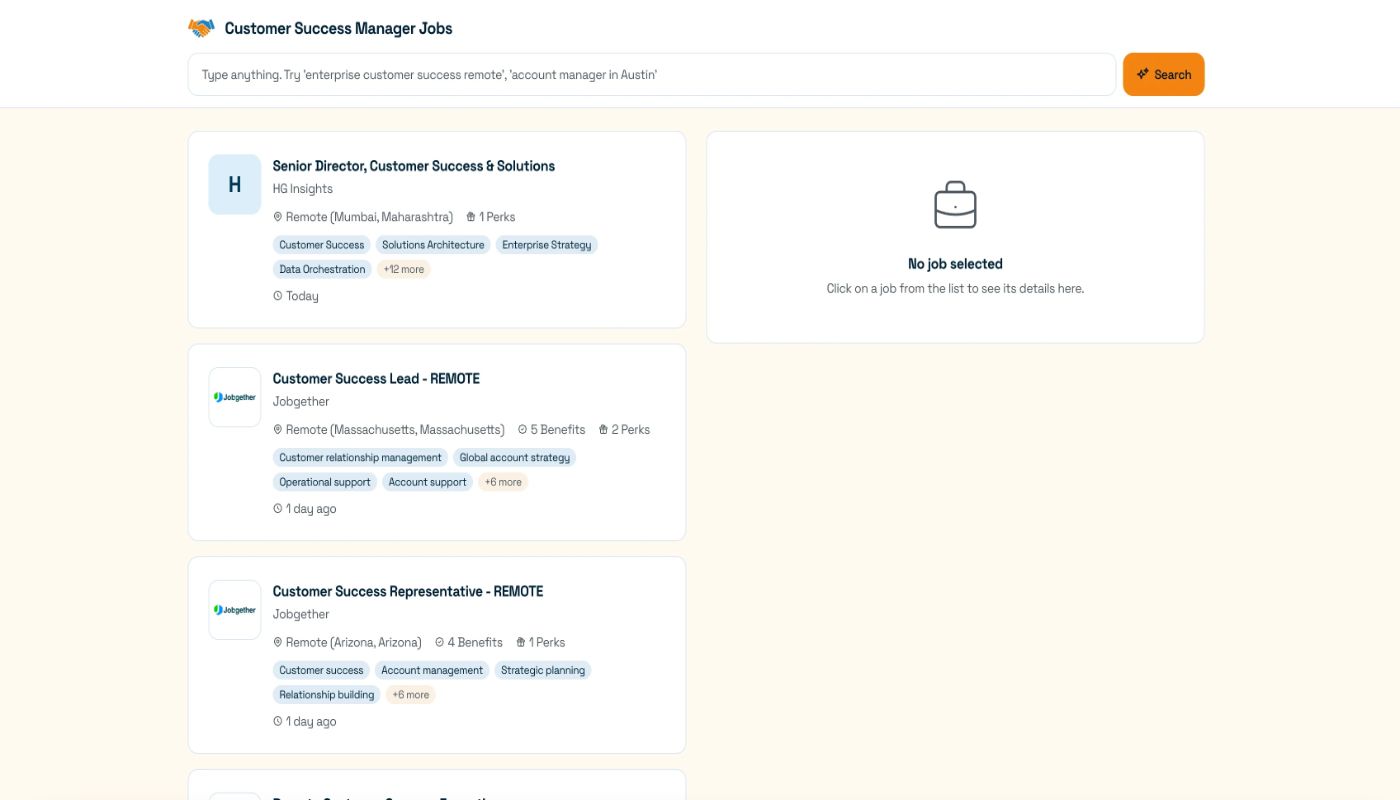The height and width of the screenshot is (800, 1400).
Task: Click the perks icon beside "1 Perks" on Senior Director job
Action: tap(470, 217)
